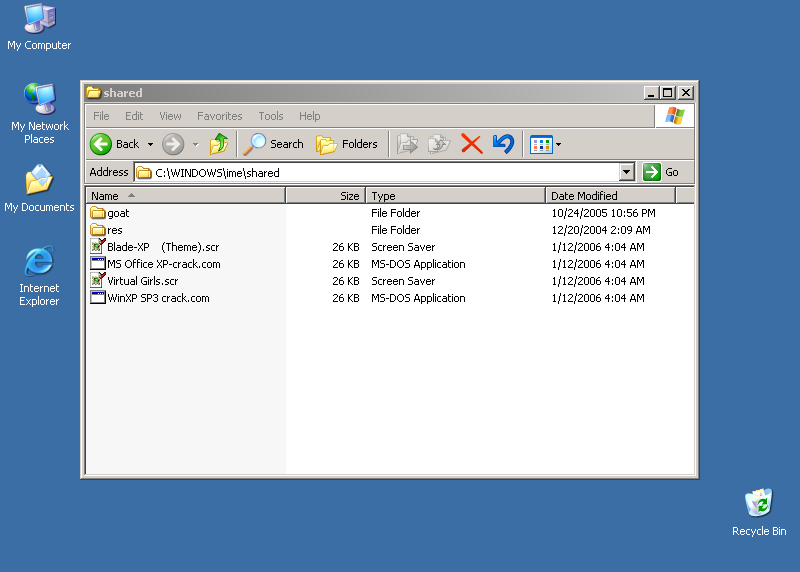Open the Back history dropdown arrow
The height and width of the screenshot is (572, 800).
[x=151, y=145]
